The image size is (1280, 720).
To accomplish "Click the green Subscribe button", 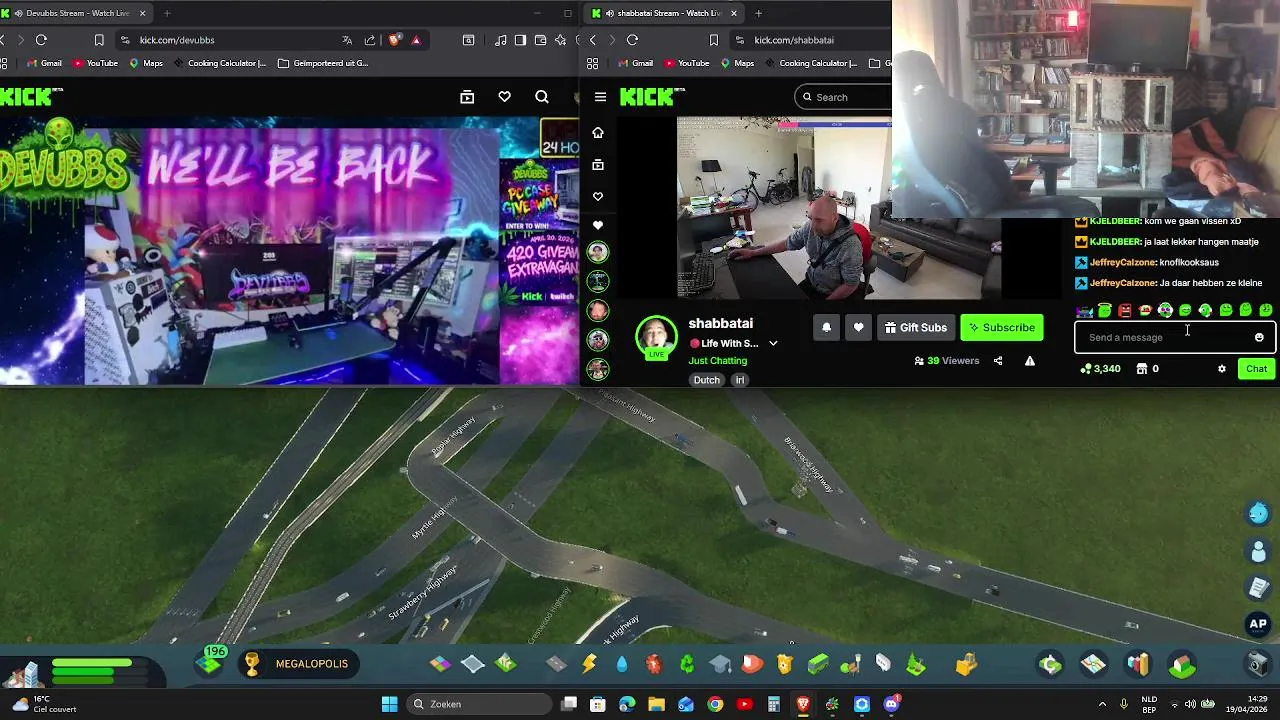I will coord(1002,327).
